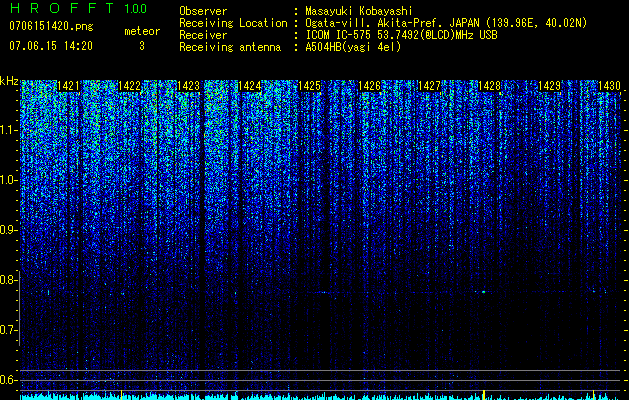Click the Receiver label
The width and height of the screenshot is (629, 400).
pyautogui.click(x=203, y=35)
